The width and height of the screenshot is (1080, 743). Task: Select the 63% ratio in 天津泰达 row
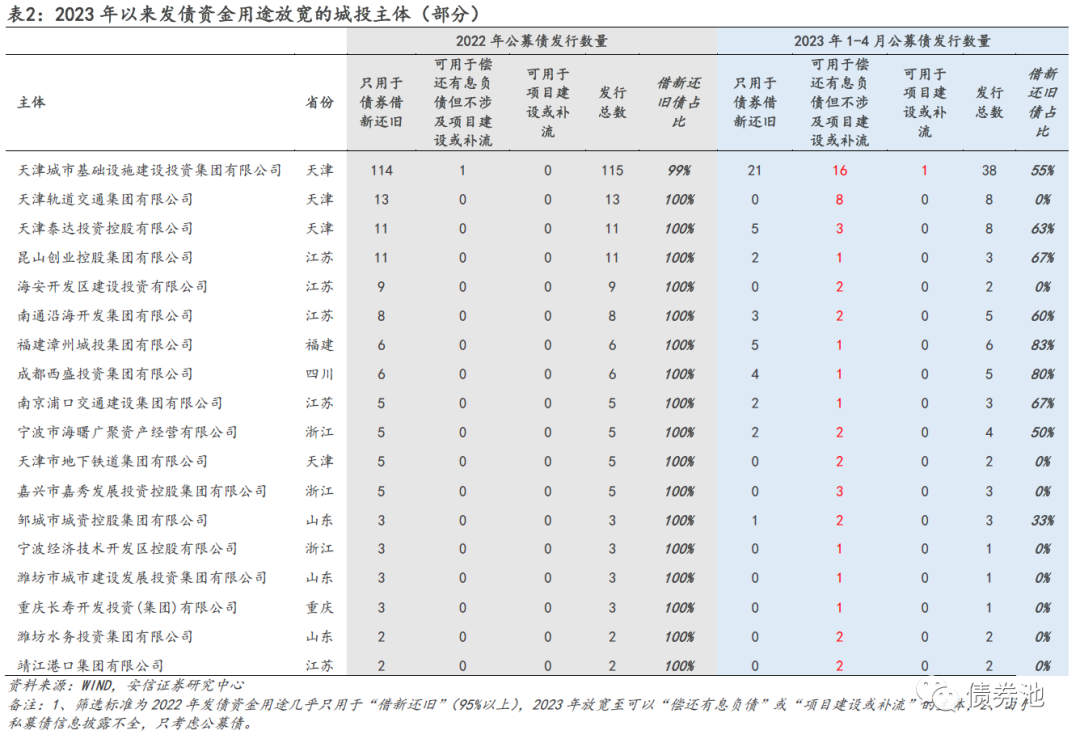(1042, 228)
